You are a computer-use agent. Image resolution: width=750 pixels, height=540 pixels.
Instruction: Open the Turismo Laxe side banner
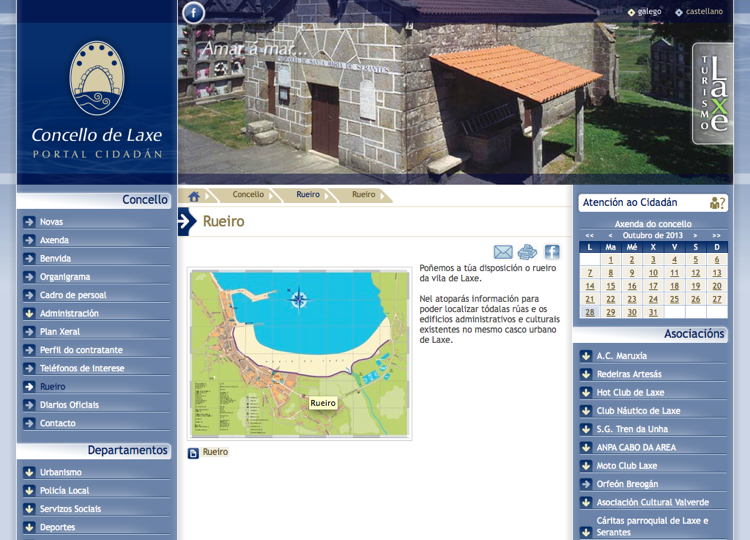[712, 94]
